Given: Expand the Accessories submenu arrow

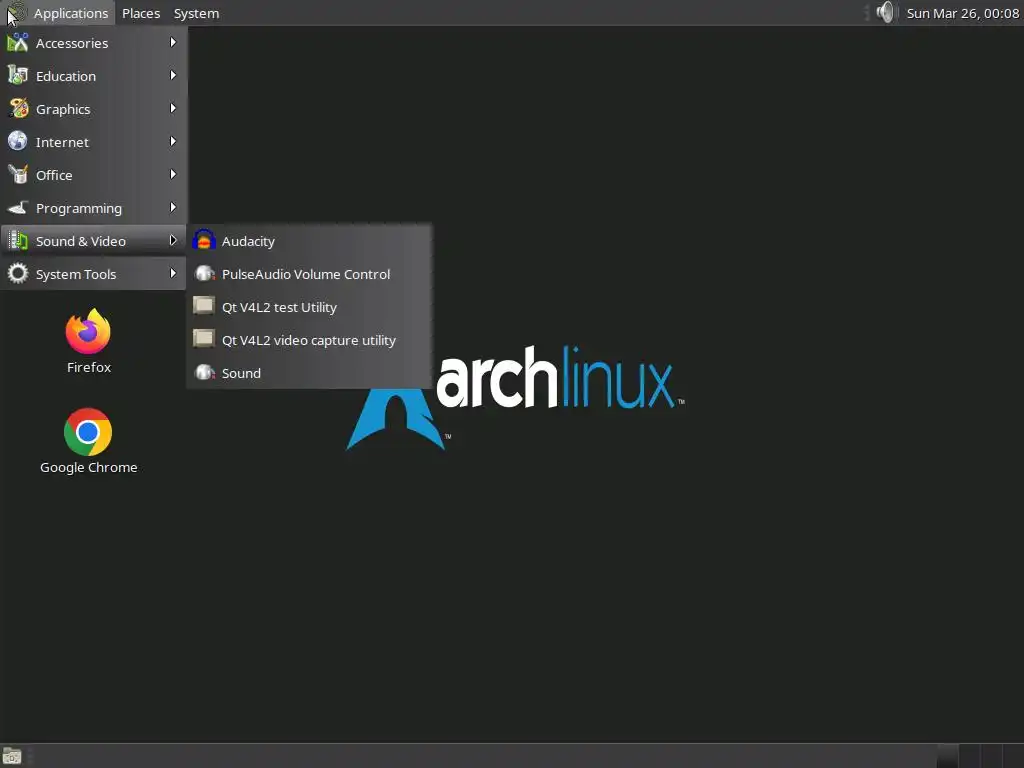Looking at the screenshot, I should (x=173, y=42).
